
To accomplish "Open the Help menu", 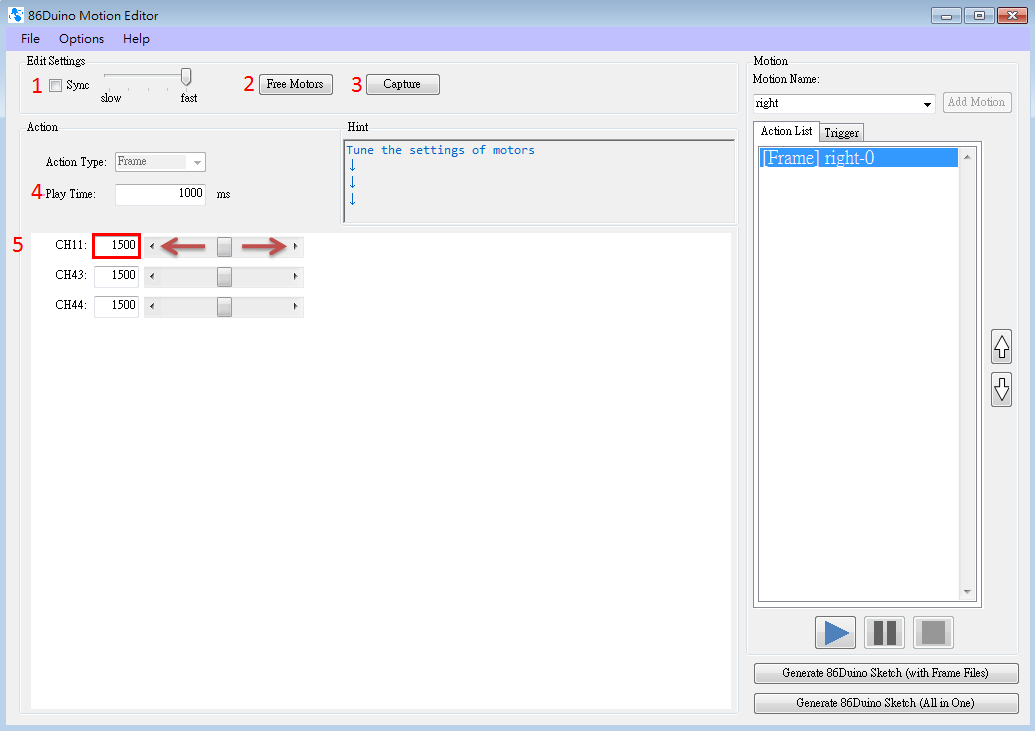I will [x=136, y=39].
